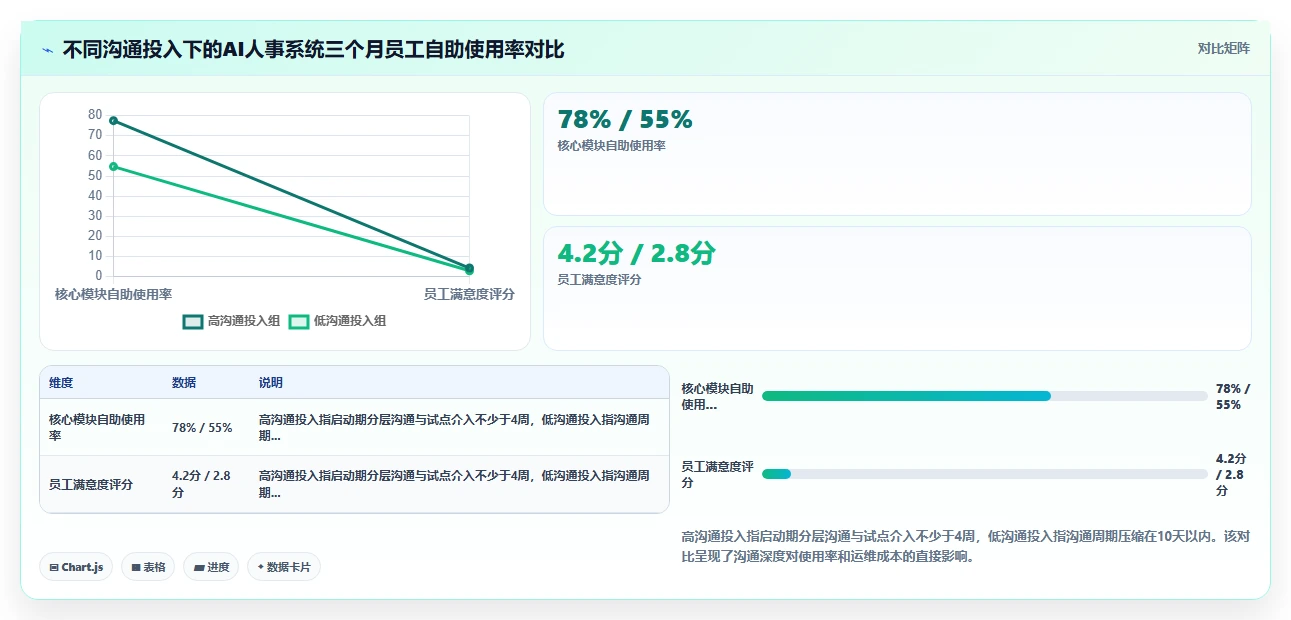Click the 数据卡片 tag chip
Image resolution: width=1291 pixels, height=620 pixels.
(284, 567)
